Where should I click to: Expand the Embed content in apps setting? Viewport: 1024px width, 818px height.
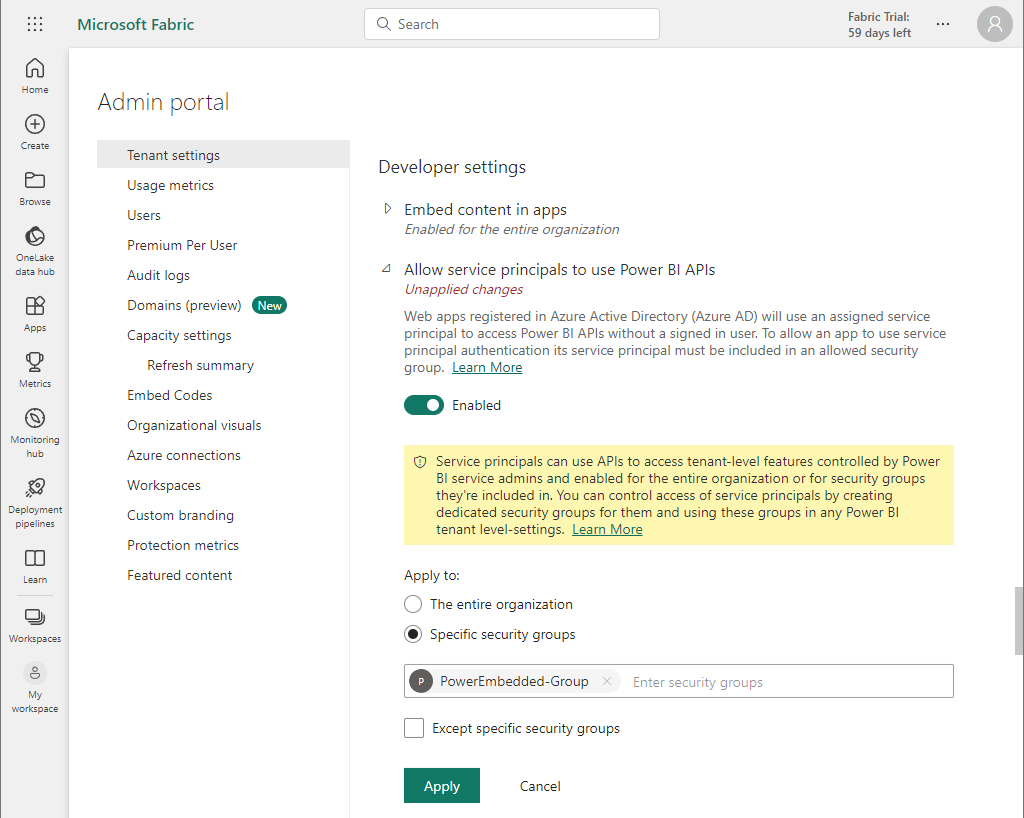[388, 210]
